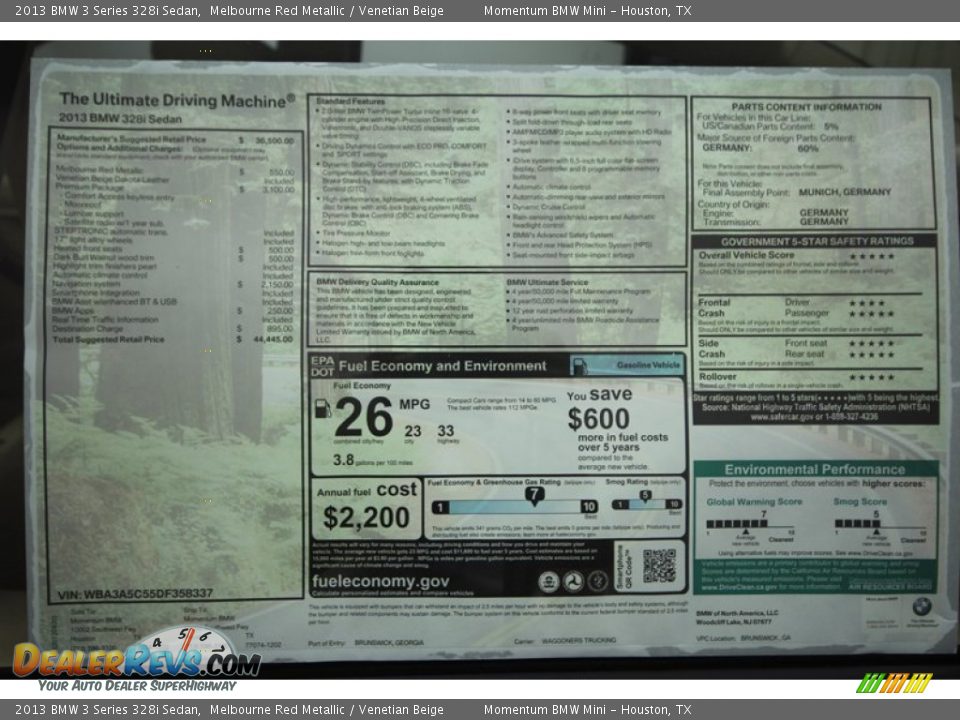Click the 33 highway MPG value
The height and width of the screenshot is (720, 960).
coord(446,431)
